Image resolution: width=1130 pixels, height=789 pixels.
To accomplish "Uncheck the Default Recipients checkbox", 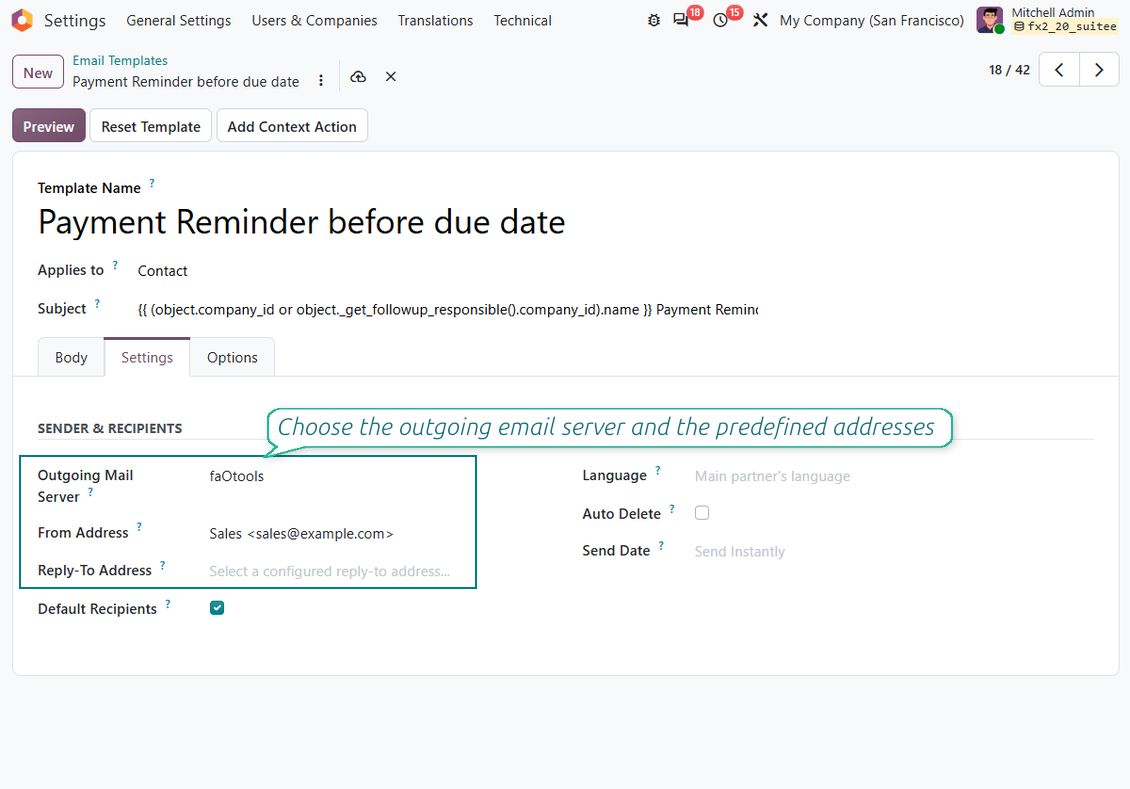I will 217,608.
